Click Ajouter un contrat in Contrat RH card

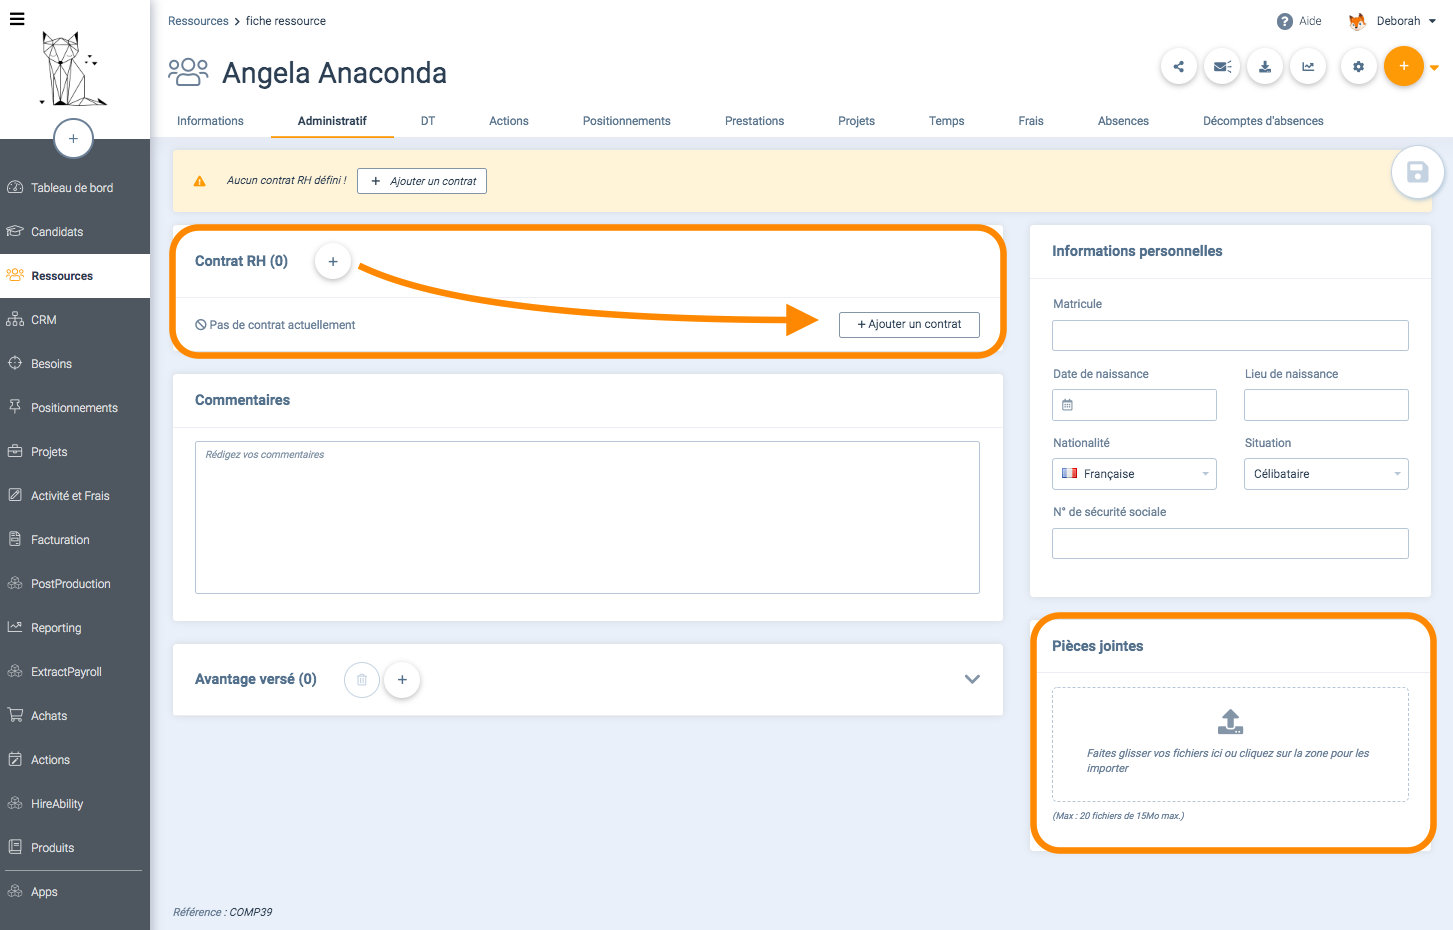point(909,324)
